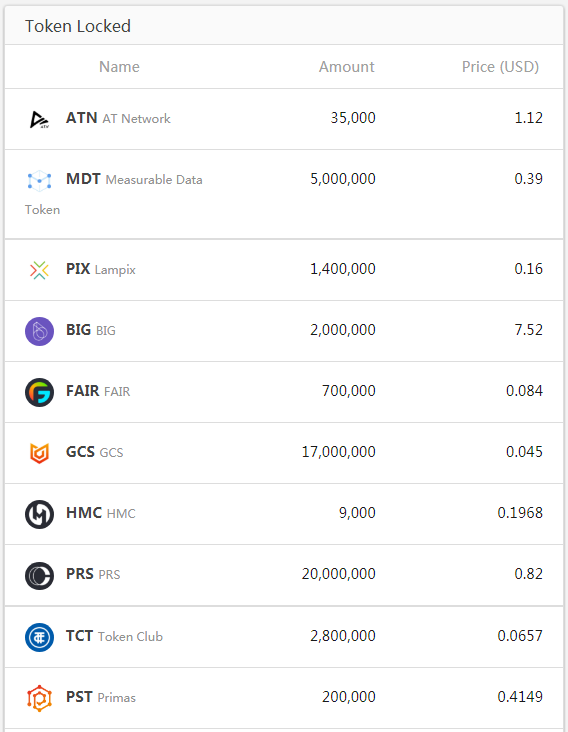The height and width of the screenshot is (732, 568).
Task: Click the Price (USD) column header
Action: pyautogui.click(x=500, y=67)
